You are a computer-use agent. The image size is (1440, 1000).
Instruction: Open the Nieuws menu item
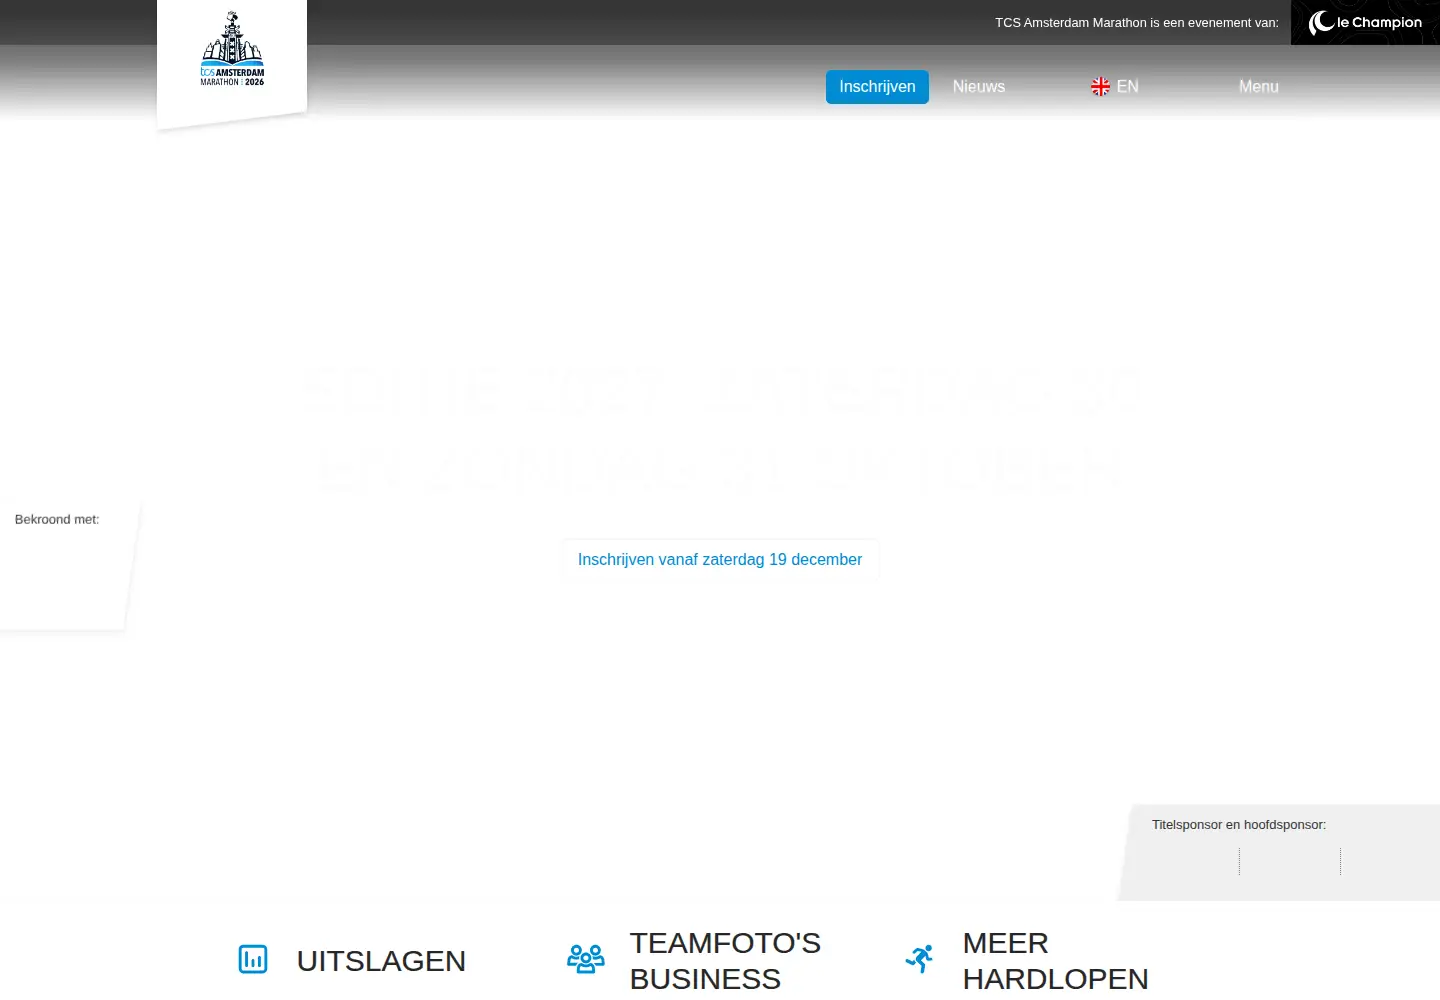pos(979,87)
